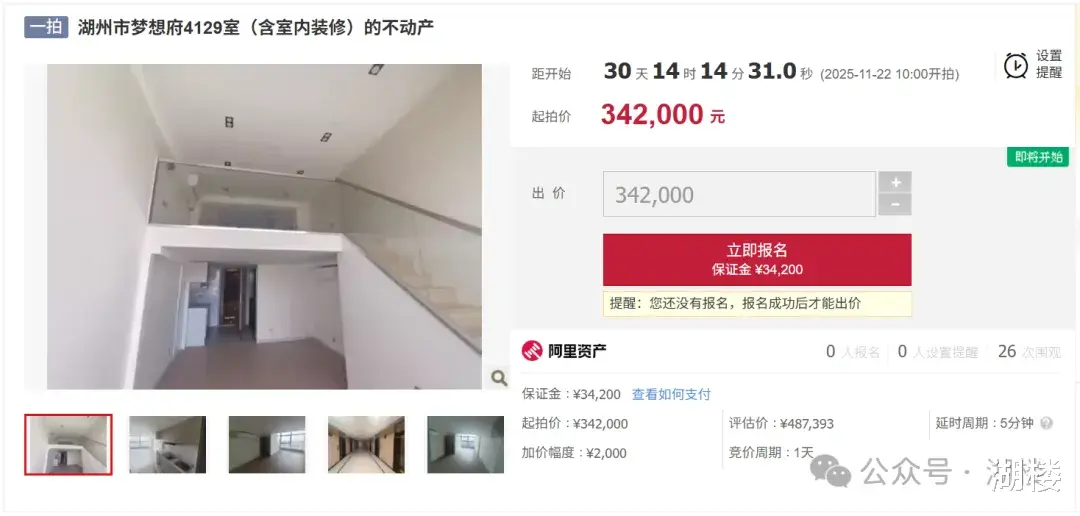Click the 342,000 bid price input field
1080x516 pixels.
(739, 194)
